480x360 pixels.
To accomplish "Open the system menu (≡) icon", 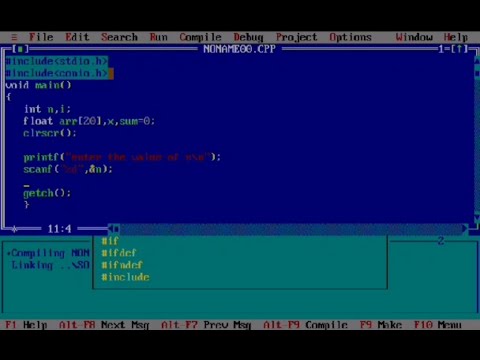I will click(14, 37).
